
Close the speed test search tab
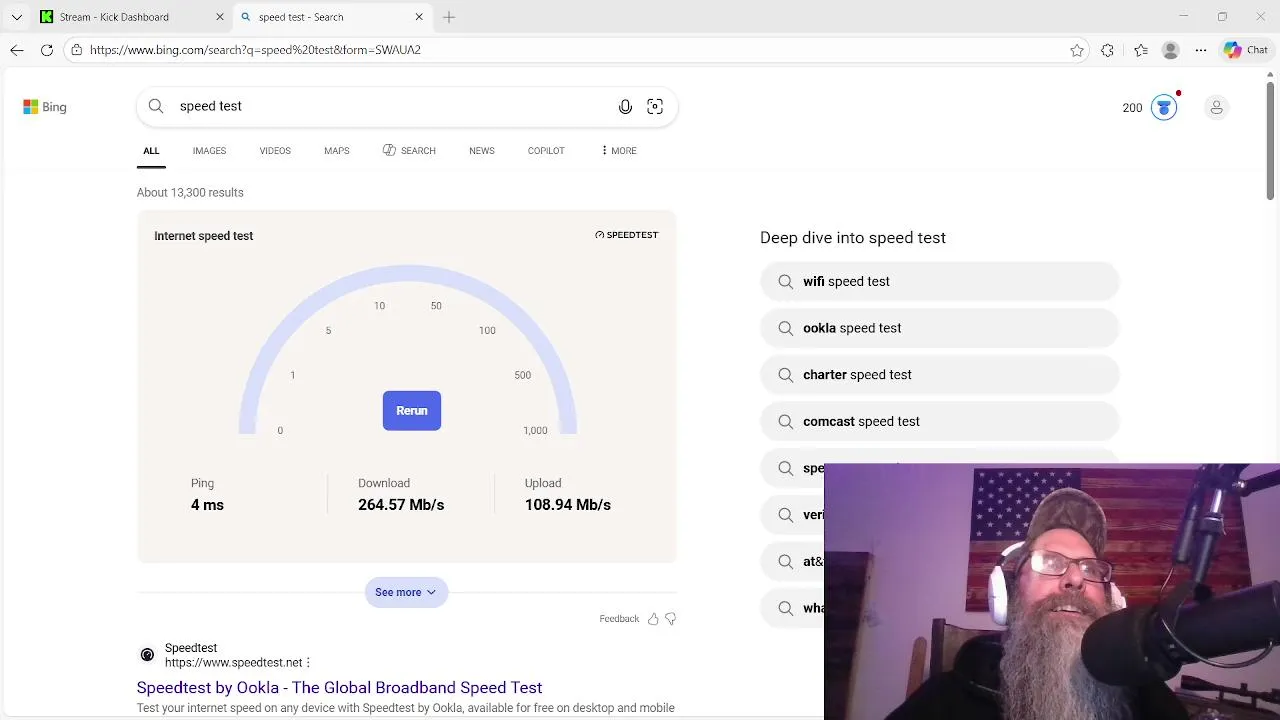coord(419,17)
